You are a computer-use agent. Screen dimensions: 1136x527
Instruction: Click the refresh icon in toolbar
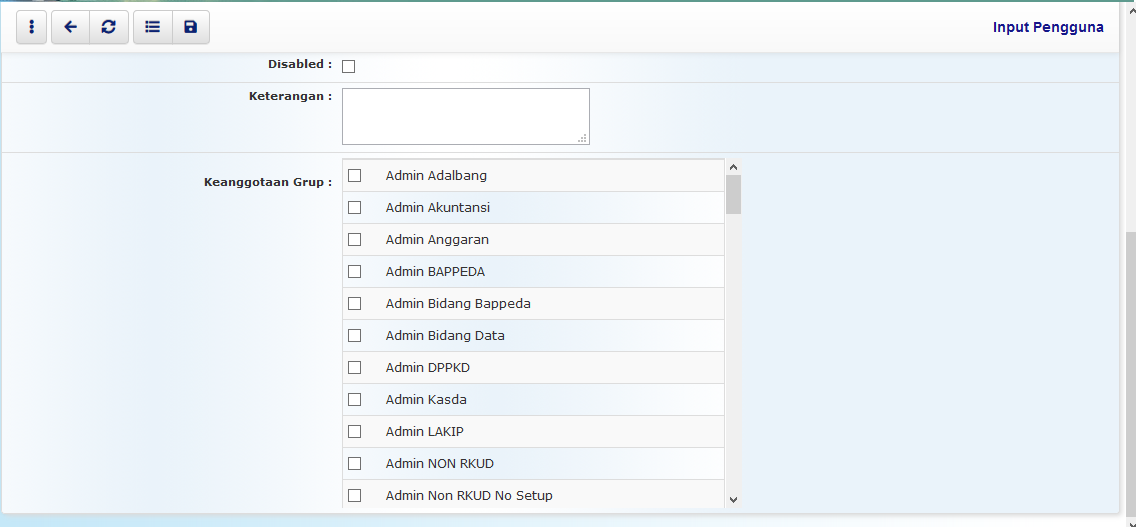point(108,27)
